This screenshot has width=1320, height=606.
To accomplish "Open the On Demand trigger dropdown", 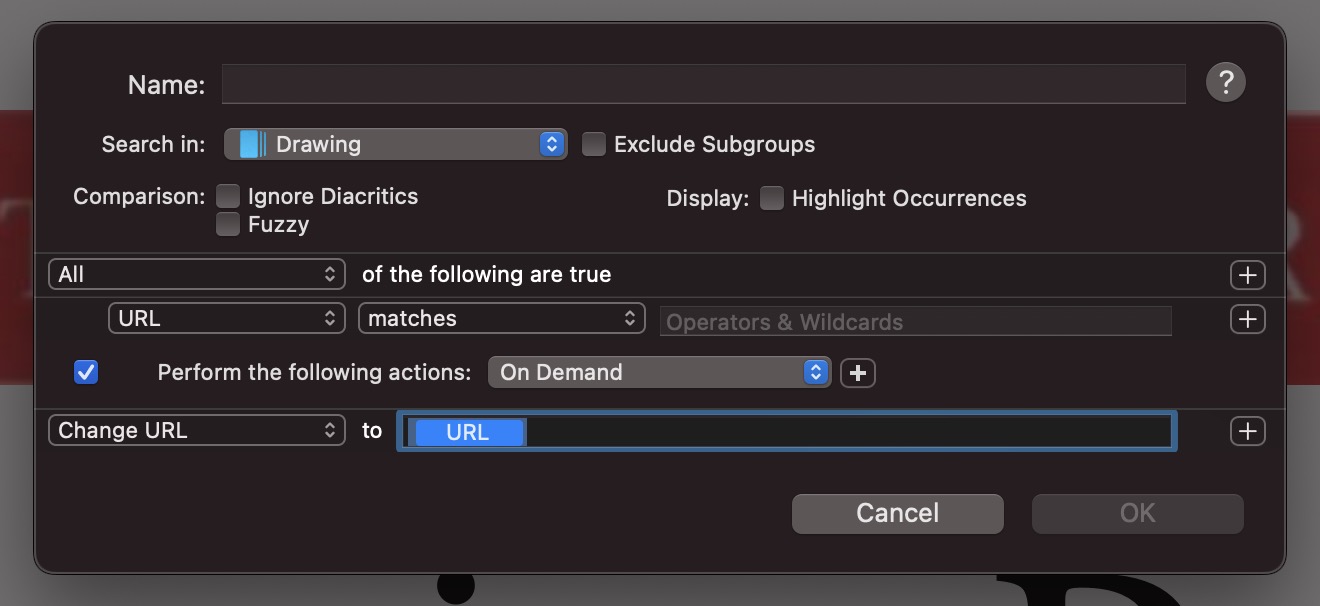I will point(658,373).
